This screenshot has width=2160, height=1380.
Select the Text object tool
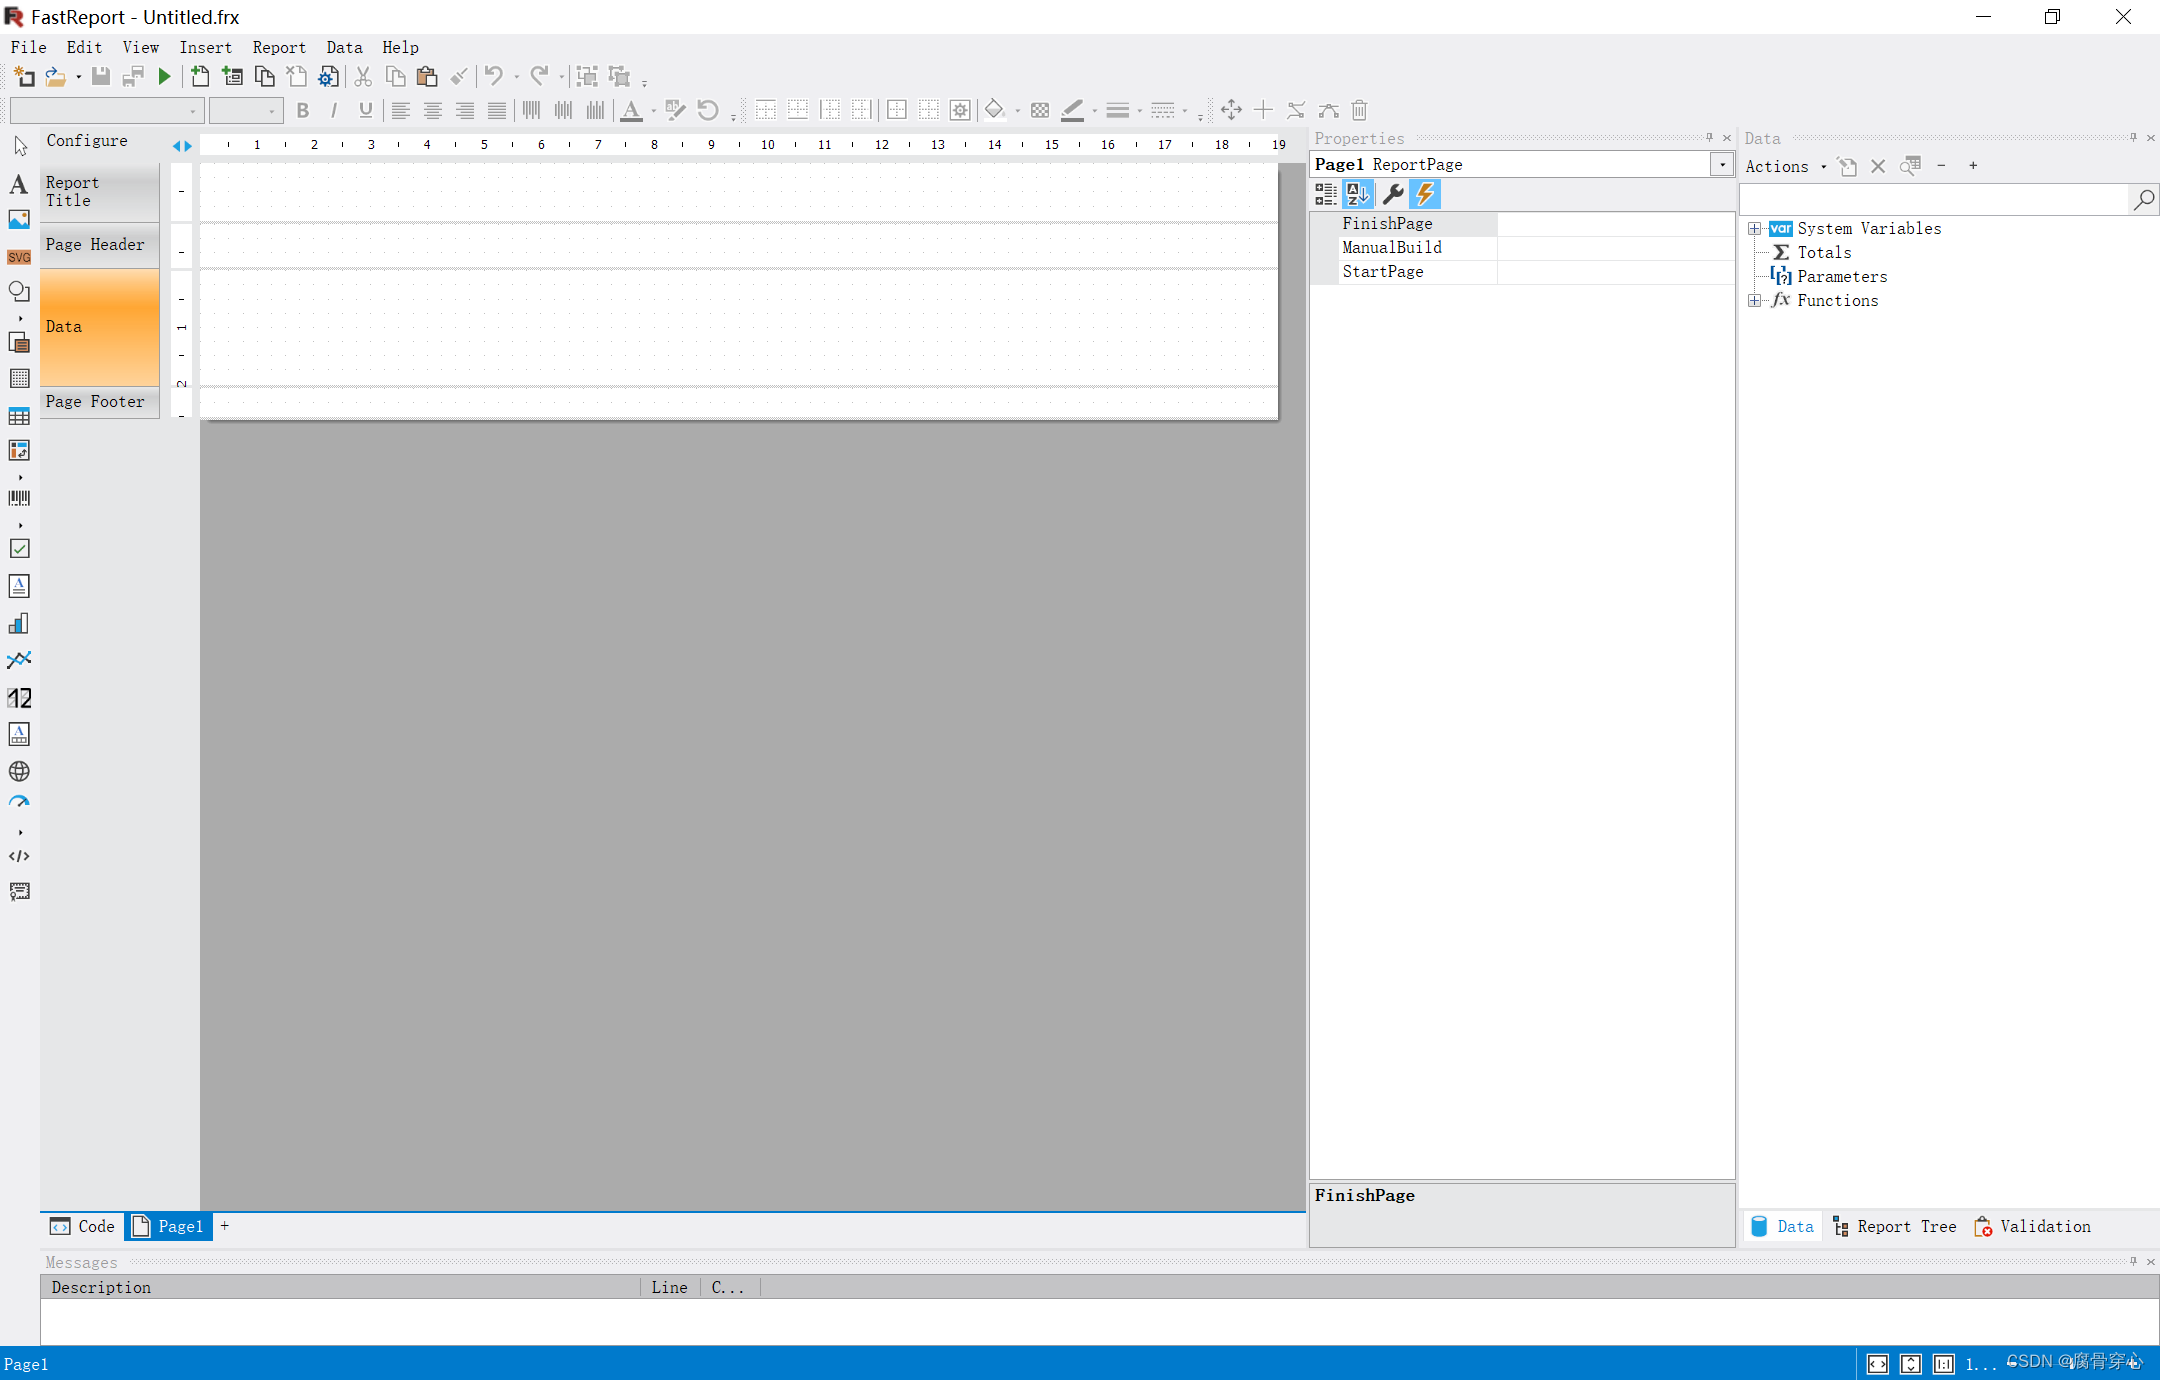(18, 184)
